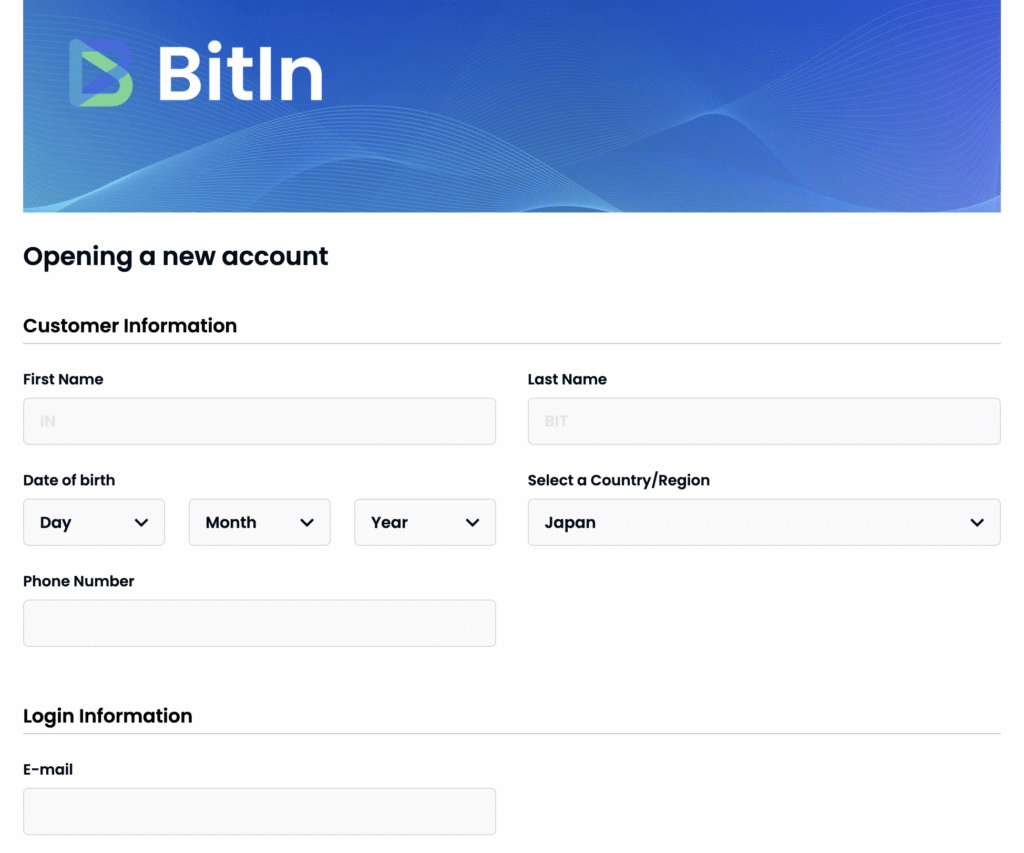Click the 'Login Information' section header

pos(107,716)
